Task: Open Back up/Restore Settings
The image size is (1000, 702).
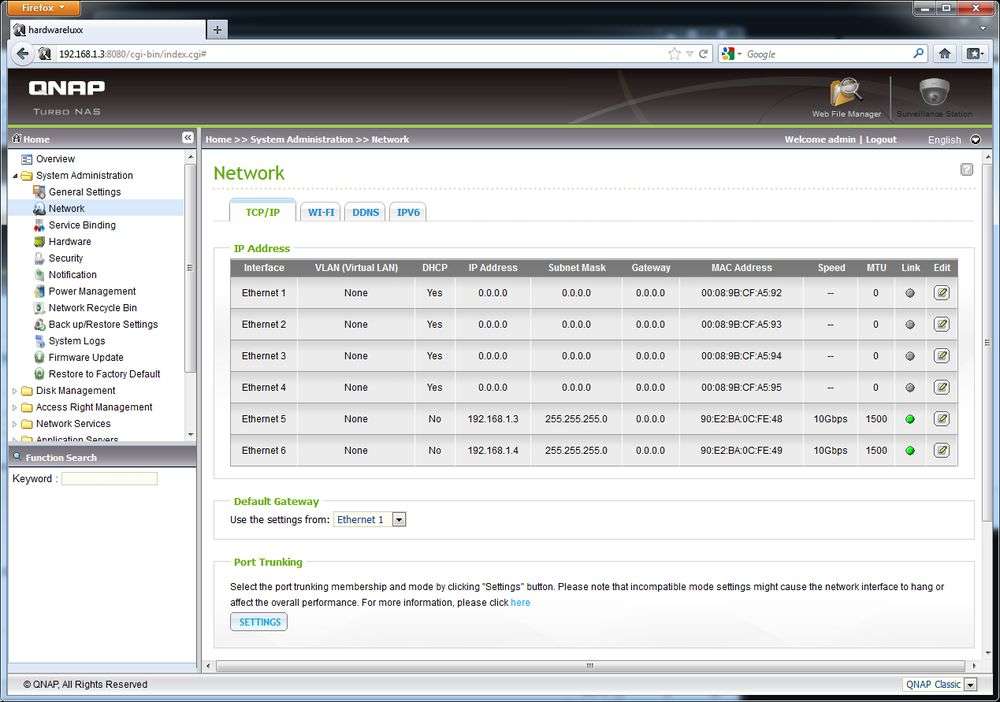Action: pyautogui.click(x=103, y=325)
